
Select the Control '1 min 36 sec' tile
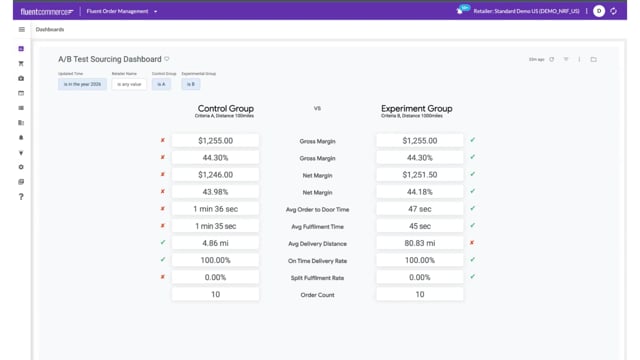tap(215, 209)
